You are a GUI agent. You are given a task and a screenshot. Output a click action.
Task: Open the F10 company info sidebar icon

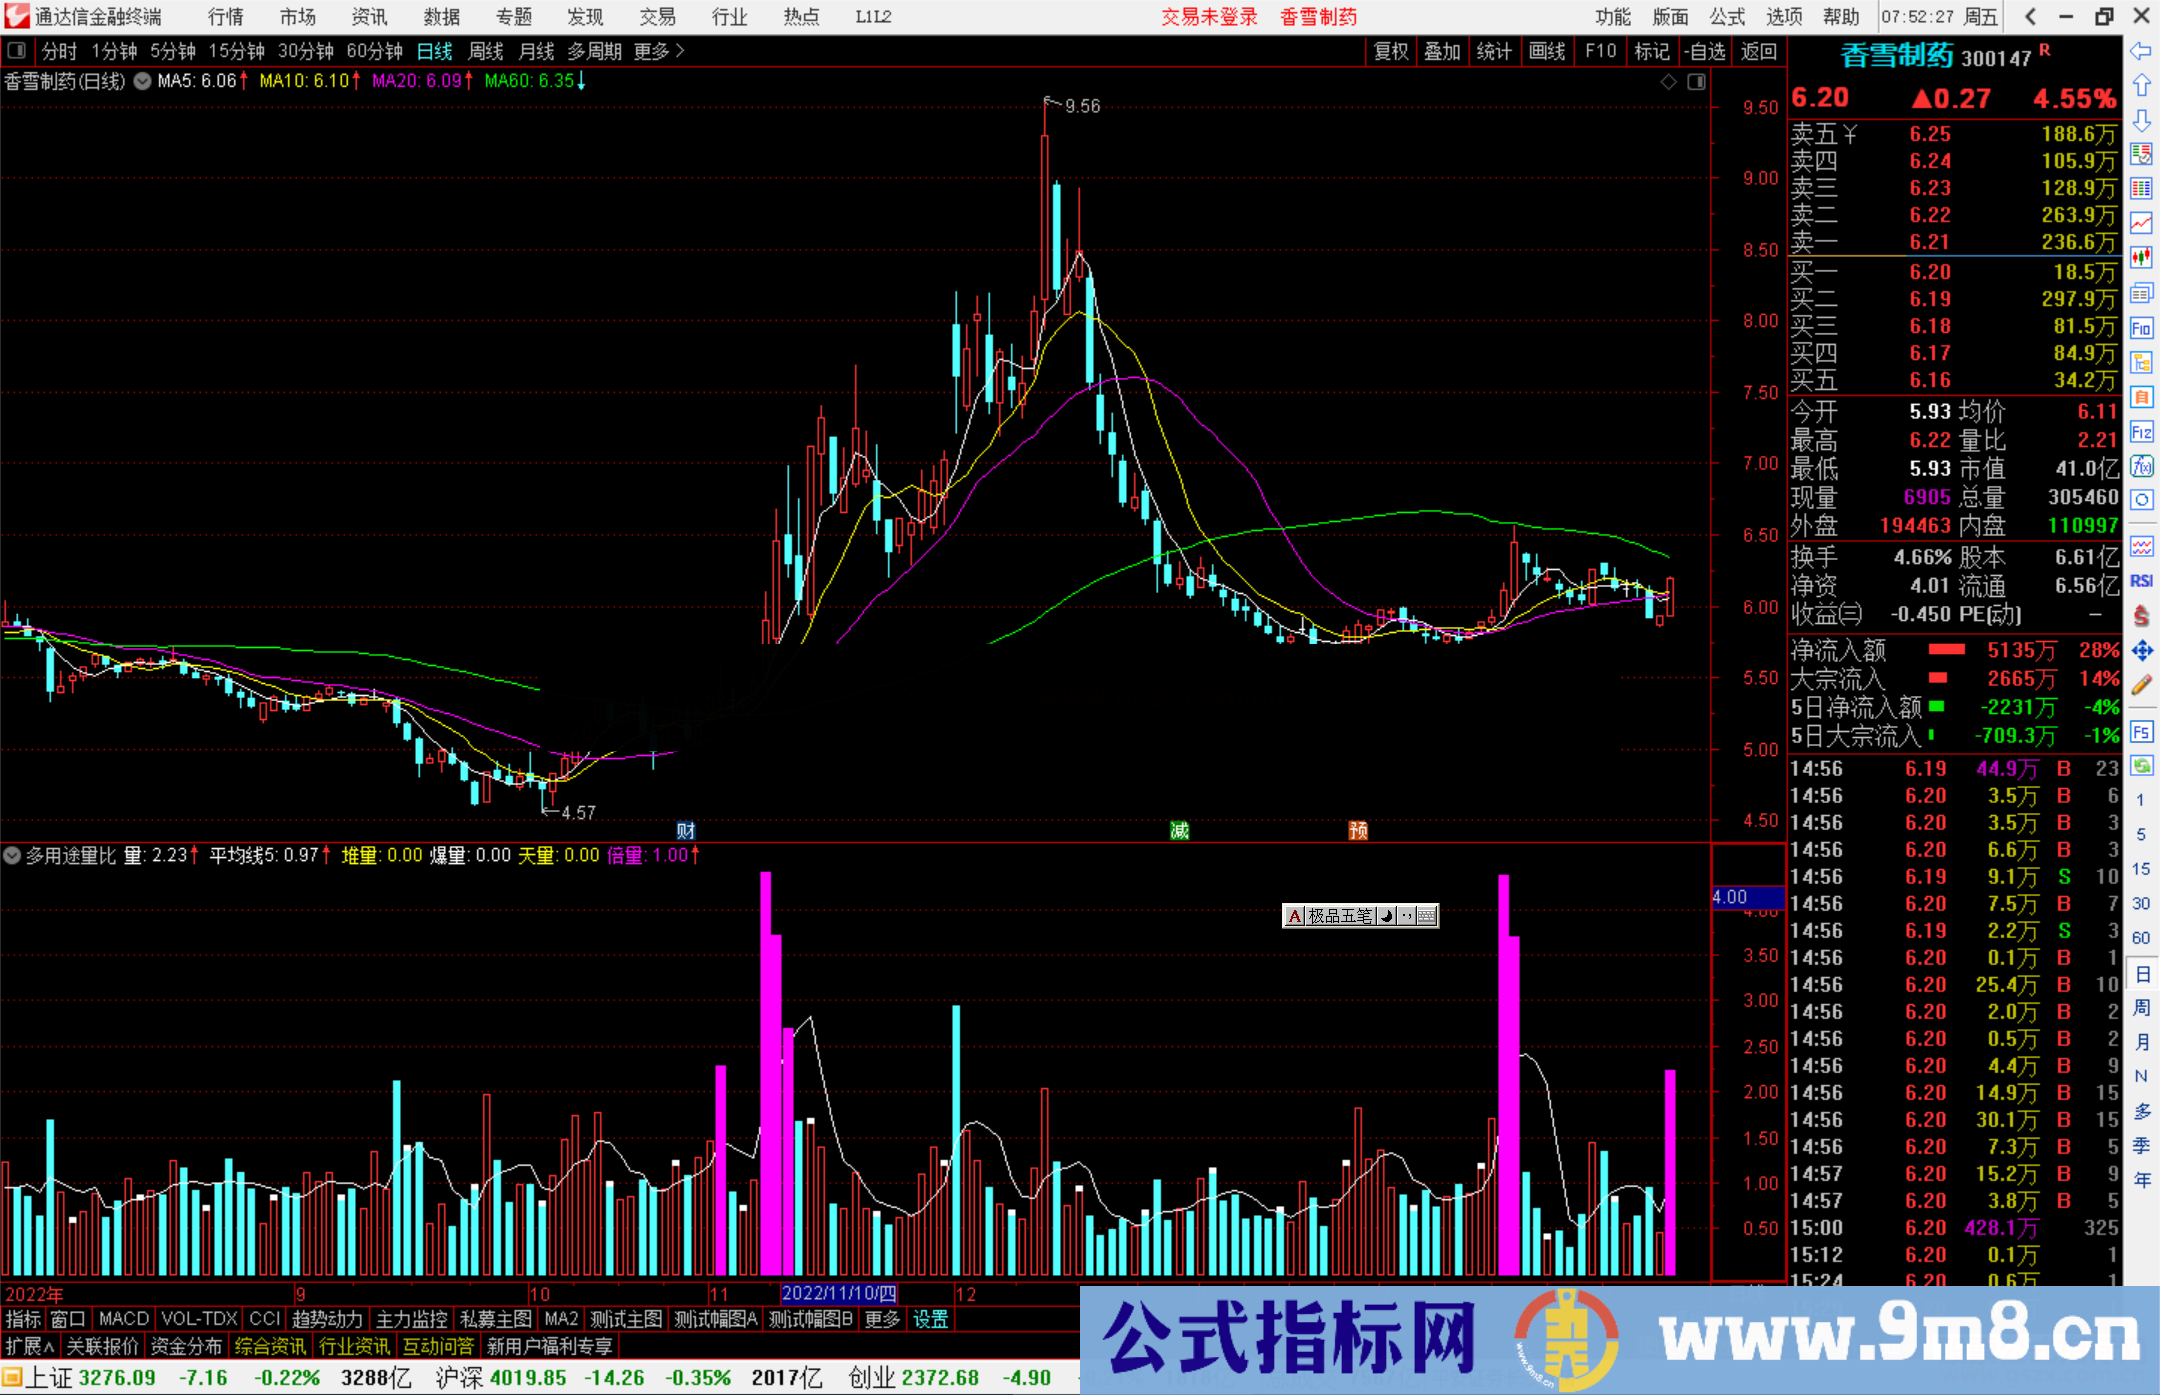(2141, 328)
